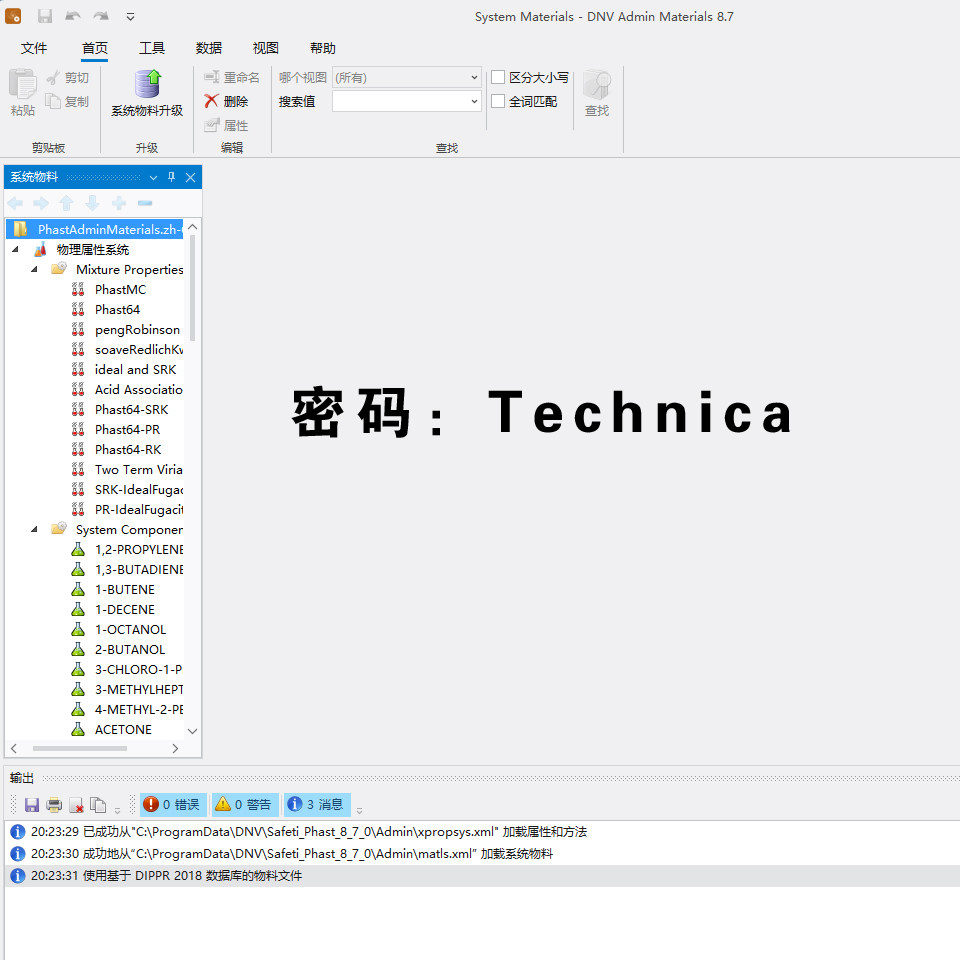Viewport: 960px width, 960px height.
Task: Click the 剪切 cut button
Action: pos(68,78)
